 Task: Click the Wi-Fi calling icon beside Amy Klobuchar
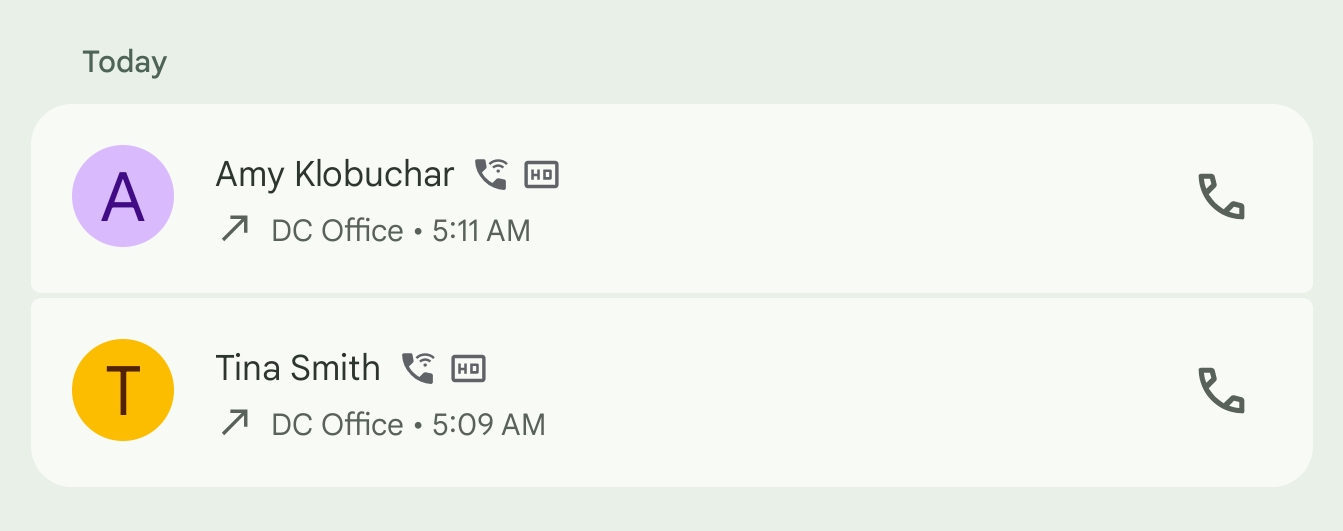[x=491, y=174]
